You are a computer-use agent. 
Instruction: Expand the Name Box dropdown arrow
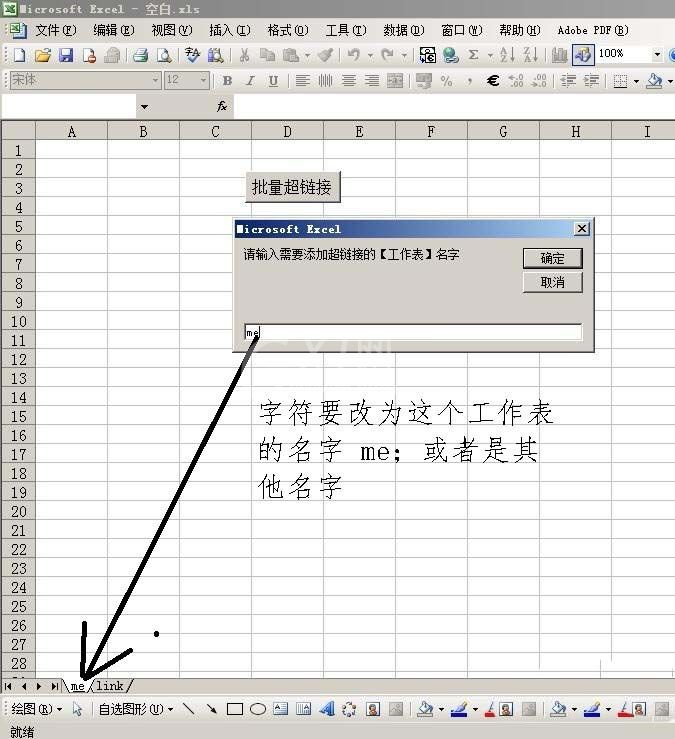click(x=144, y=107)
